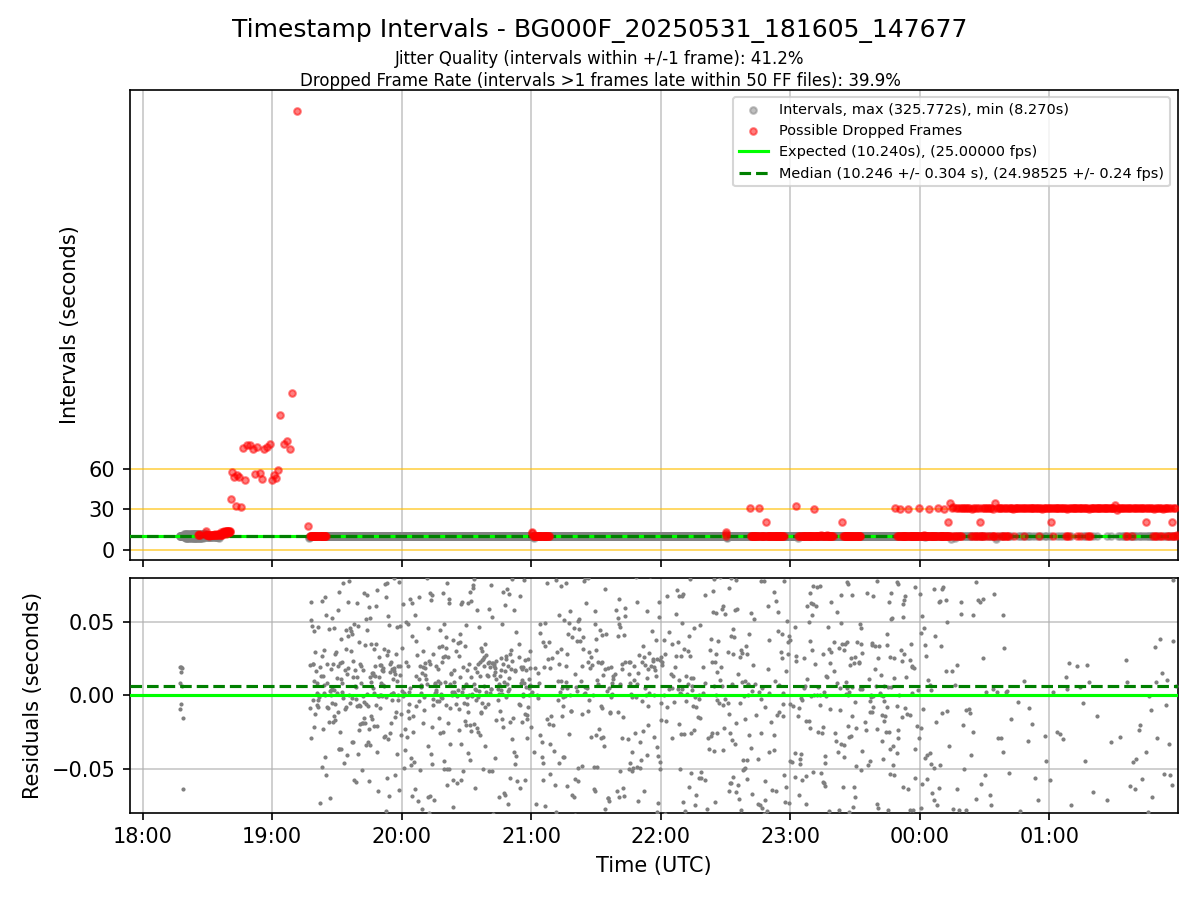The image size is (1200, 900).
Task: Click the "Residuals (seconds)" y-axis label
Action: (x=32, y=695)
